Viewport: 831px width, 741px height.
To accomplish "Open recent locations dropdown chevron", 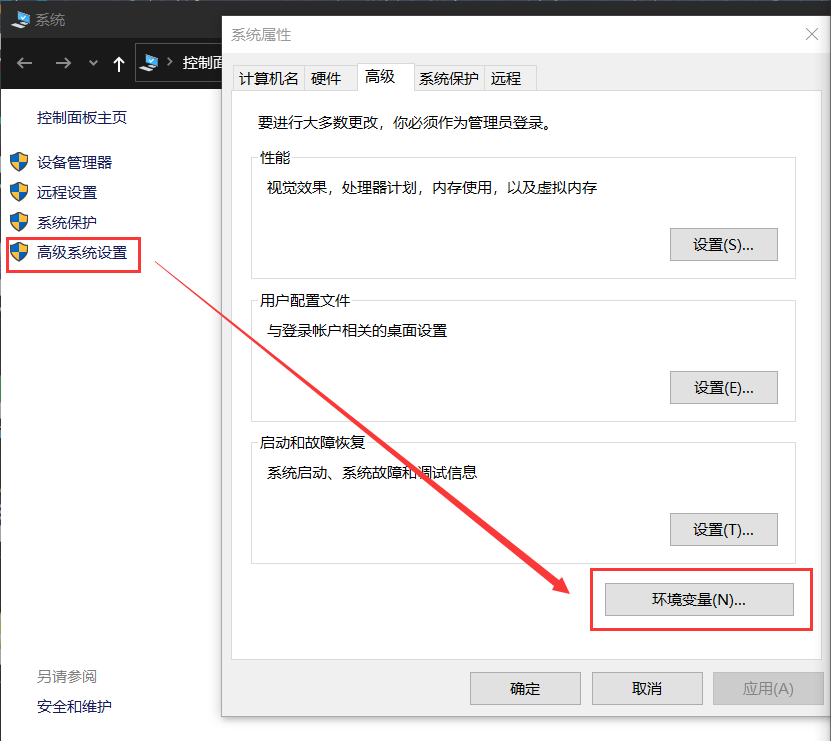I will (93, 64).
